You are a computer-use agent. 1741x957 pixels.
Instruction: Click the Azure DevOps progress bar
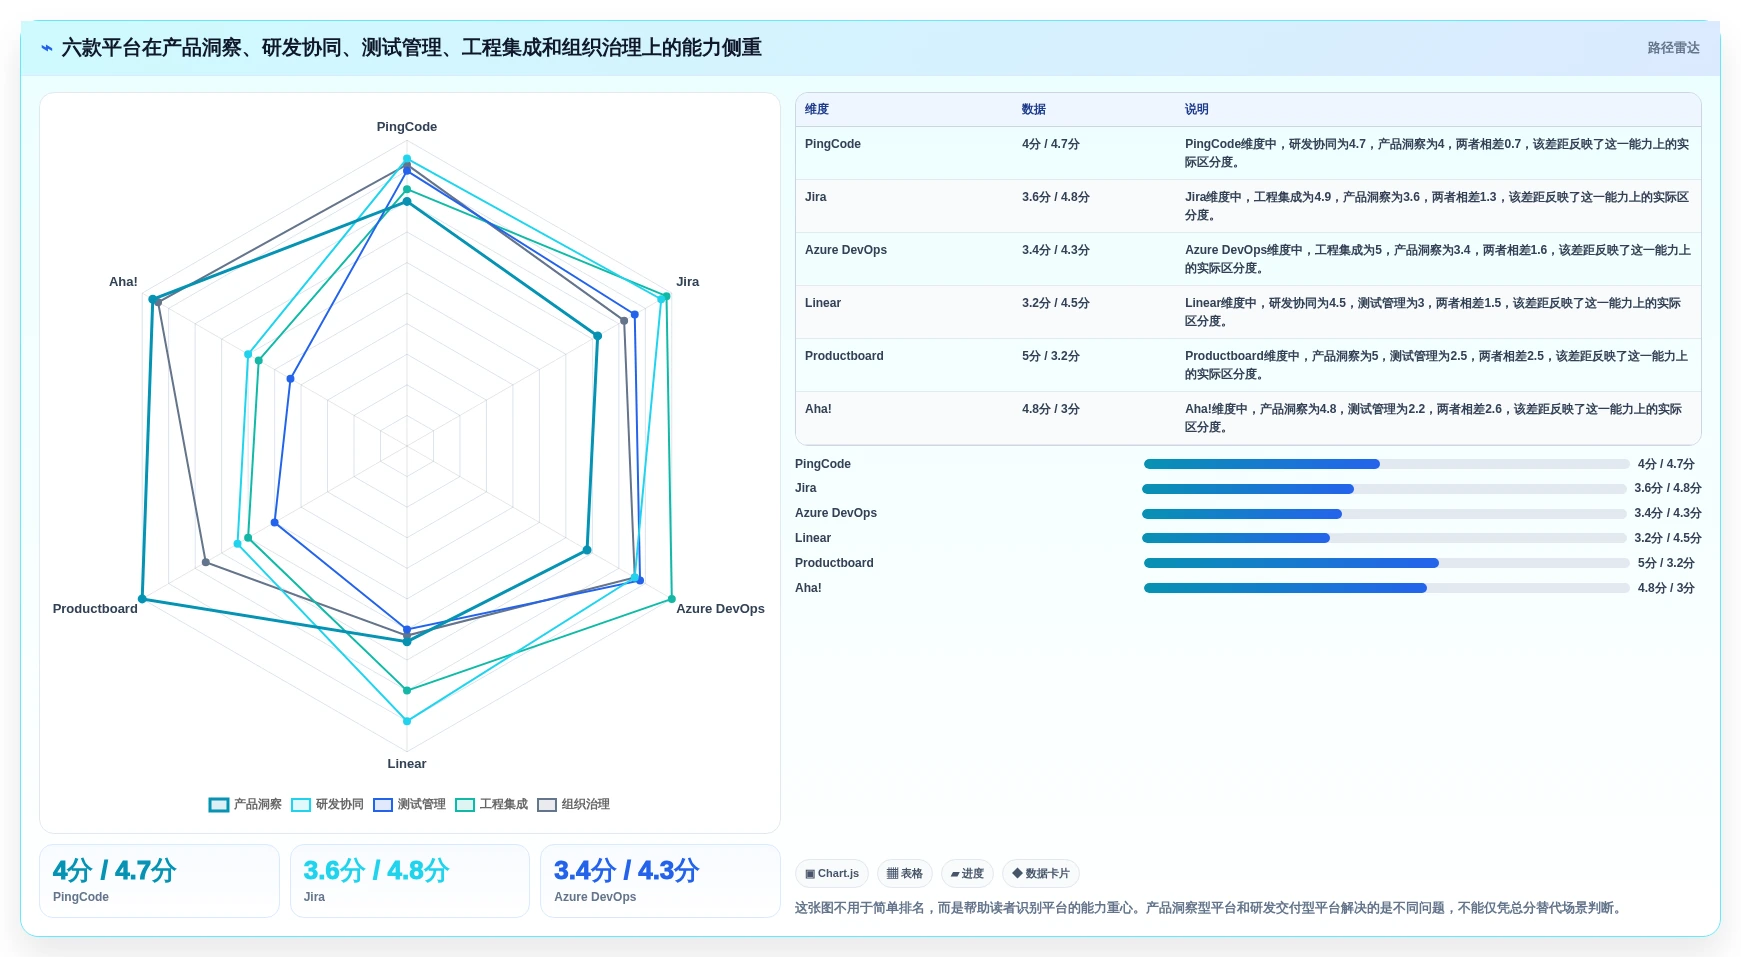tap(1384, 514)
